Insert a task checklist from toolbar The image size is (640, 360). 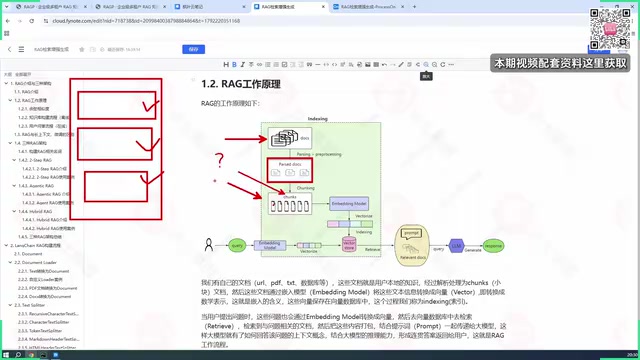click(x=284, y=64)
